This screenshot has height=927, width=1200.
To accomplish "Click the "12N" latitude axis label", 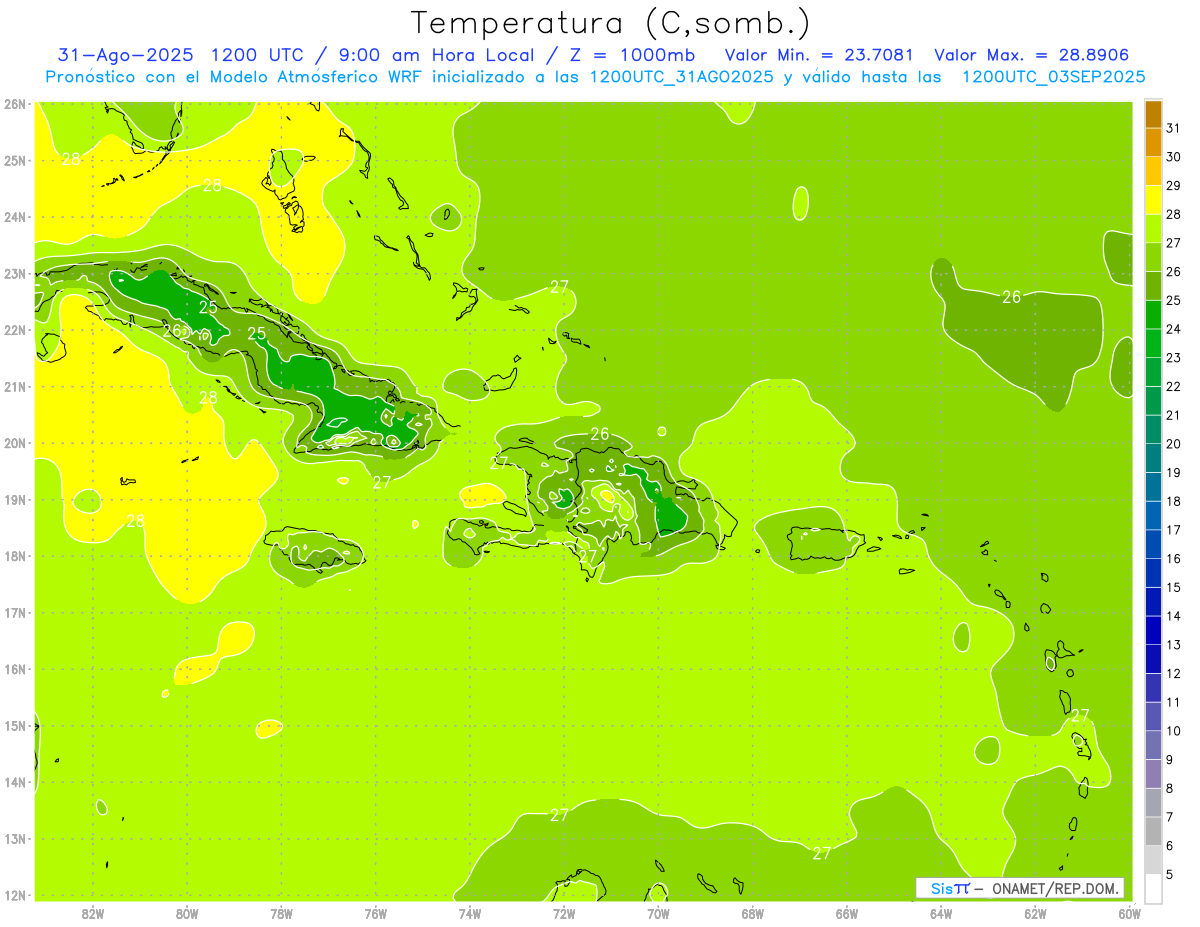I will (15, 895).
